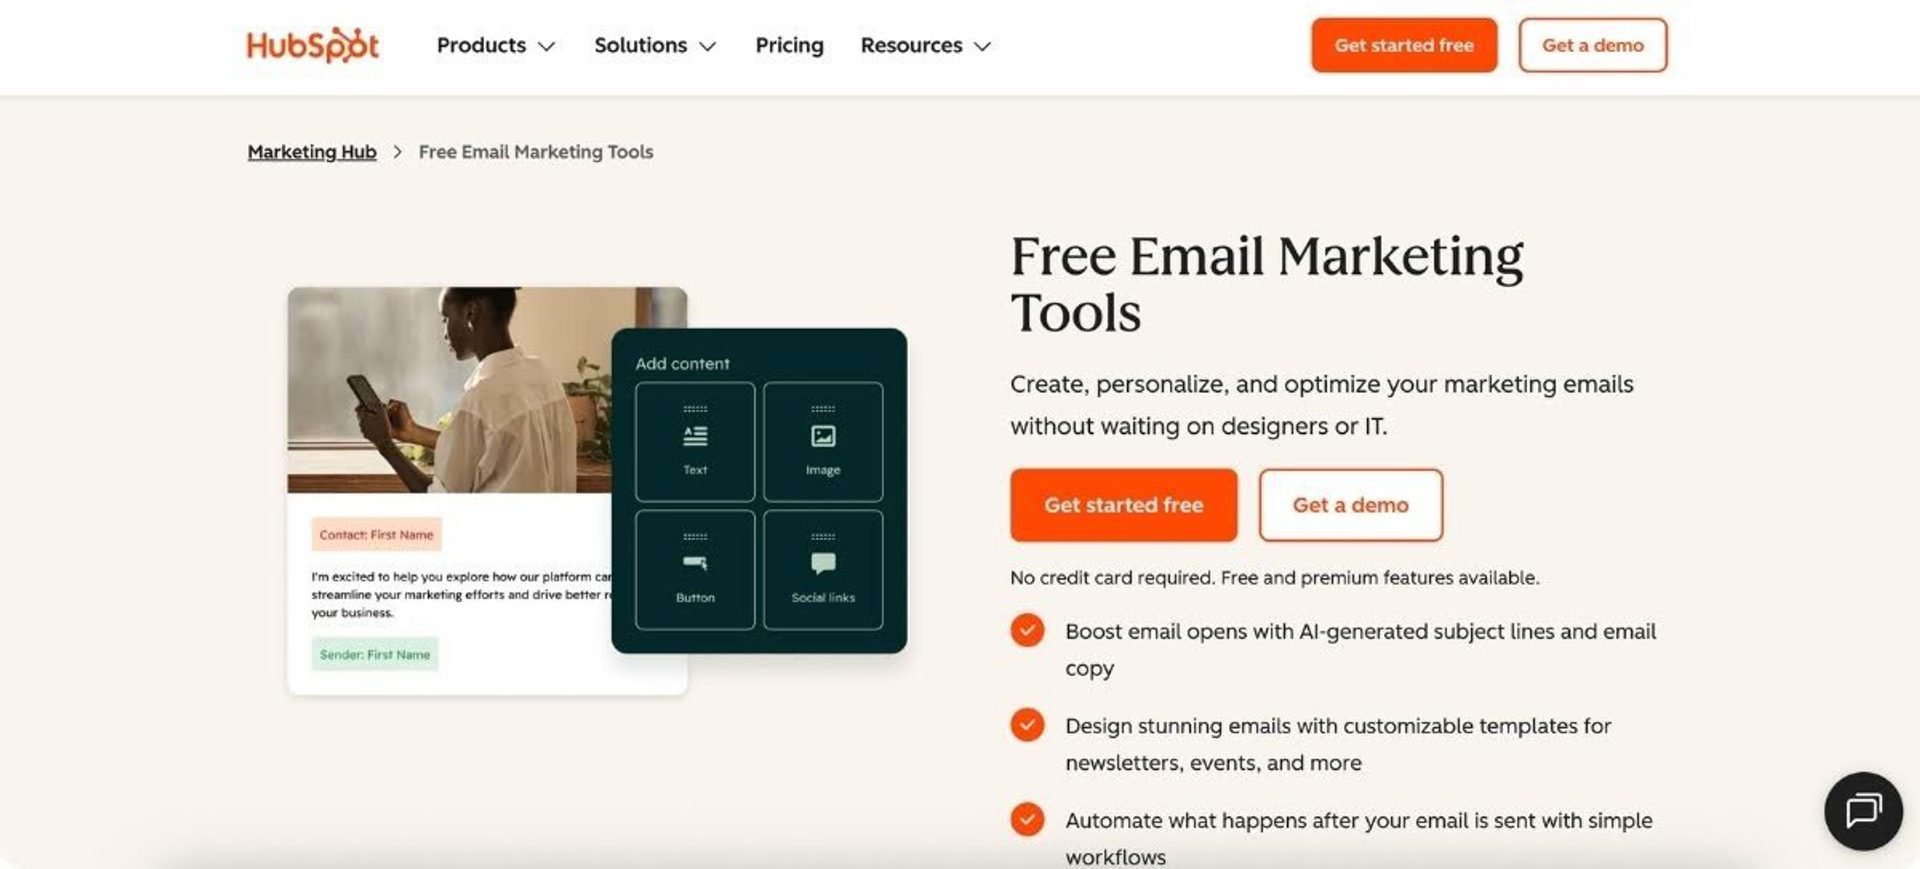The width and height of the screenshot is (1920, 869).
Task: Click the hero Get started free button
Action: (x=1123, y=505)
